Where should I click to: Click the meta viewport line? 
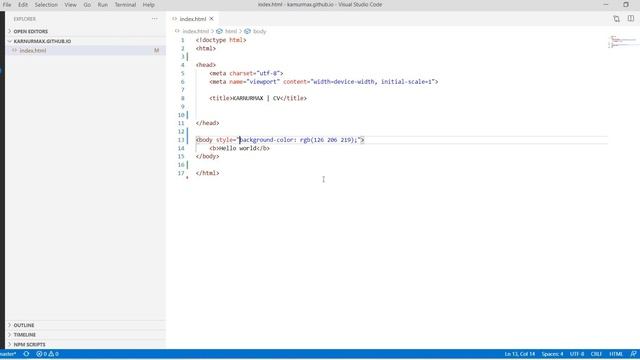pos(324,82)
